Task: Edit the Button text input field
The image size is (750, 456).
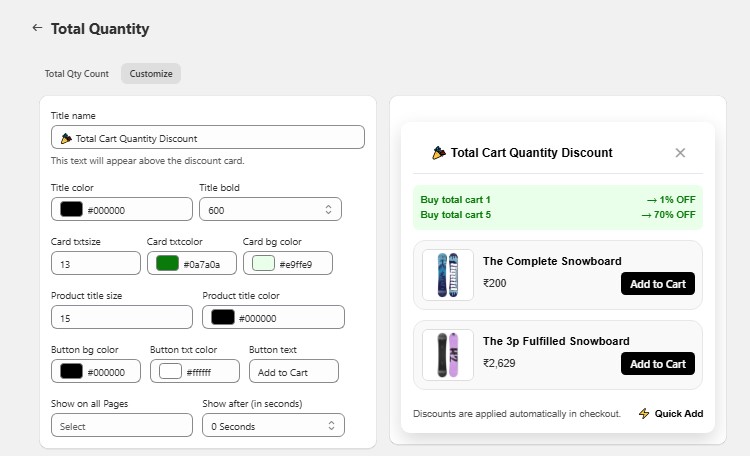Action: click(x=293, y=372)
